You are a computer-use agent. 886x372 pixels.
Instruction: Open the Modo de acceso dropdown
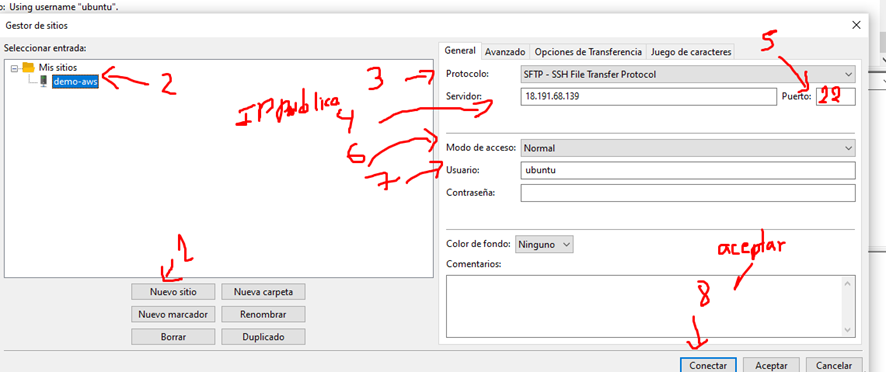(687, 148)
